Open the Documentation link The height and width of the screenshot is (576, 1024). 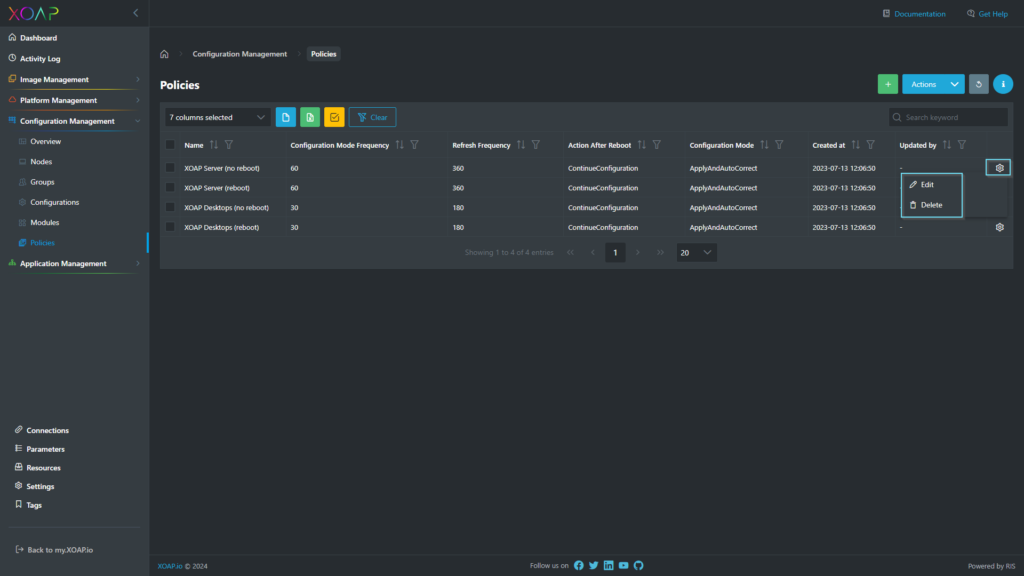coord(914,14)
